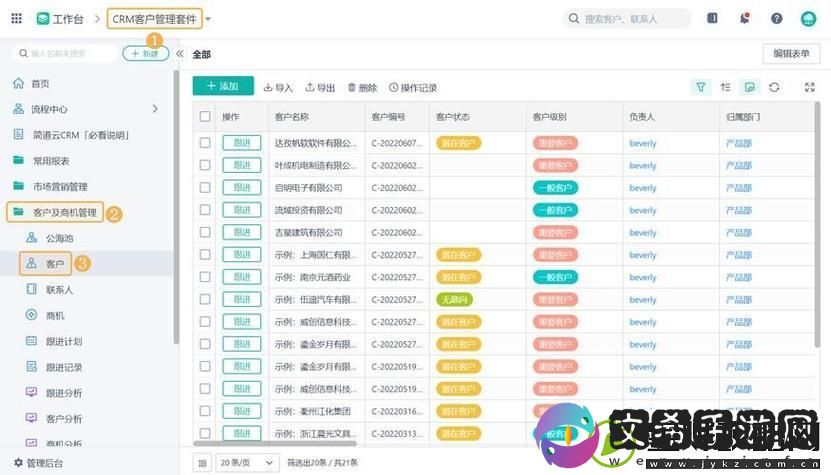Image resolution: width=831 pixels, height=475 pixels.
Task: Enter fullscreen table view
Action: coord(810,87)
